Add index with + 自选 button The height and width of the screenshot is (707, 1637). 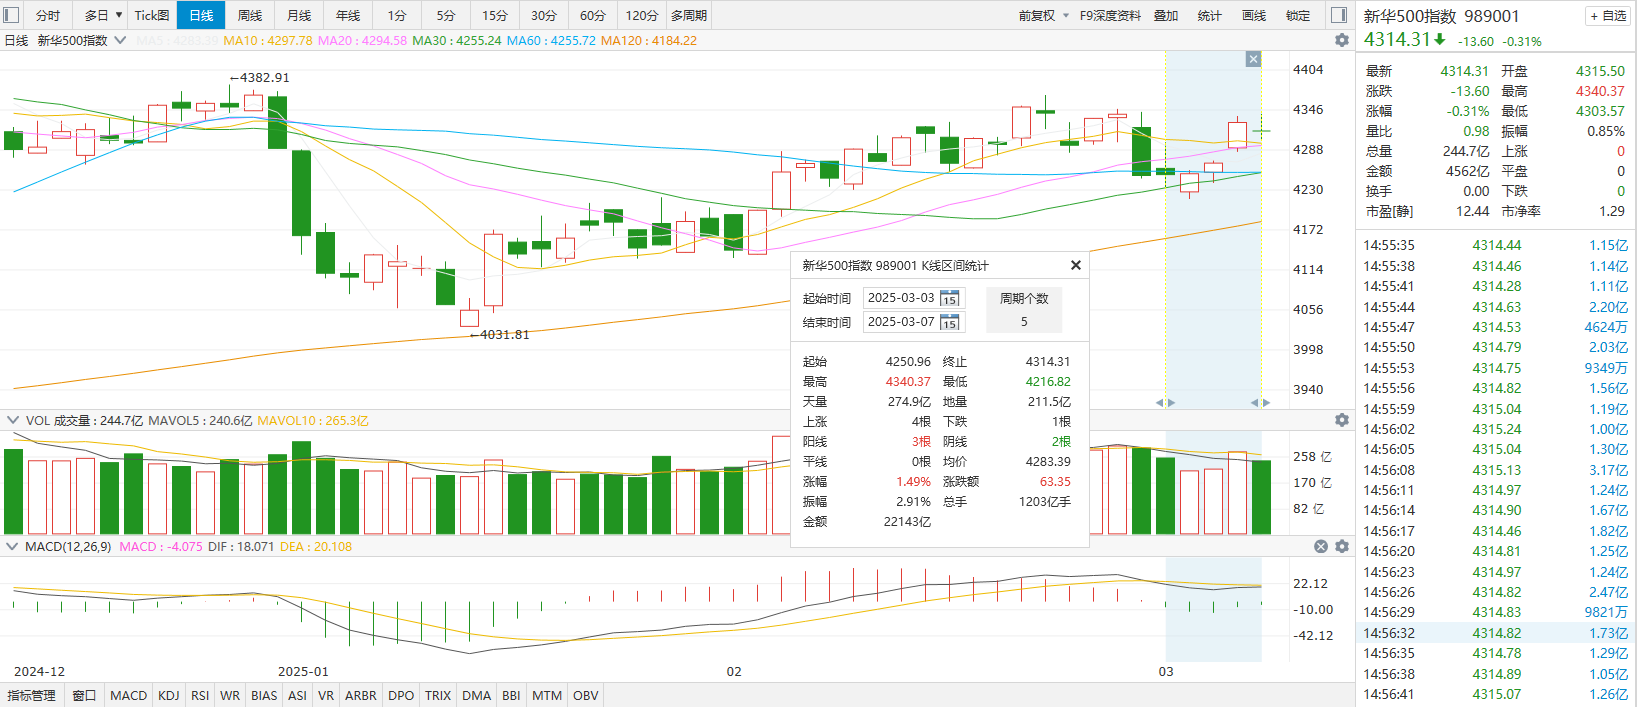(1608, 15)
